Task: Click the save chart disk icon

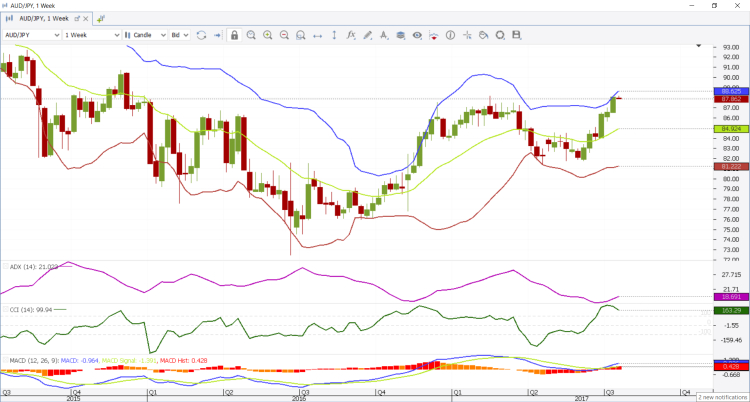Action: click(x=516, y=35)
